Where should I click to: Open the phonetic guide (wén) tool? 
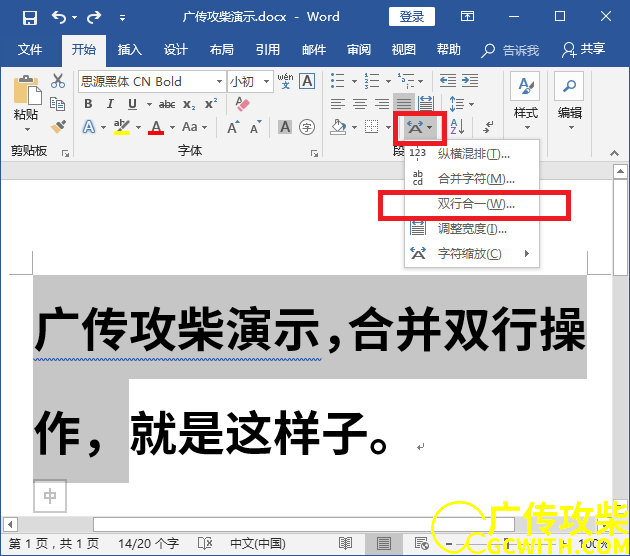click(285, 81)
